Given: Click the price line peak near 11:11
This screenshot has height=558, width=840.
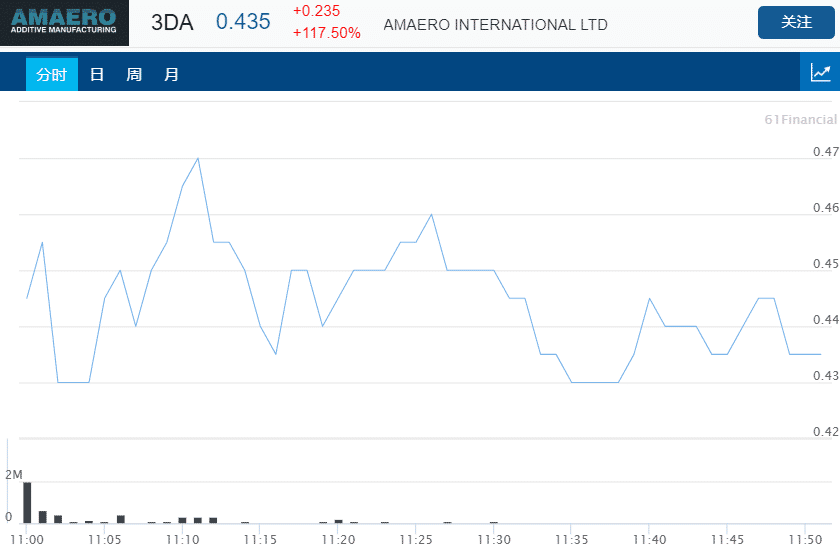Looking at the screenshot, I should tap(198, 159).
